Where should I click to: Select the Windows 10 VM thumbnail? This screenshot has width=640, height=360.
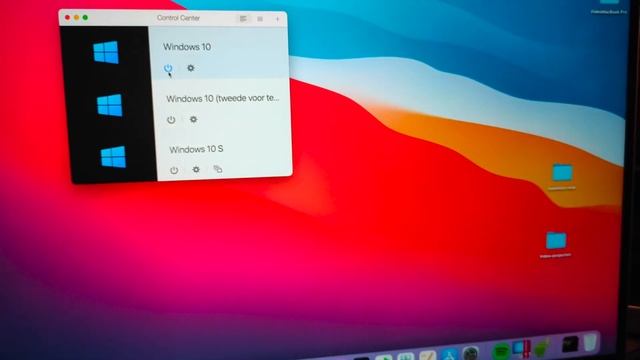106,52
